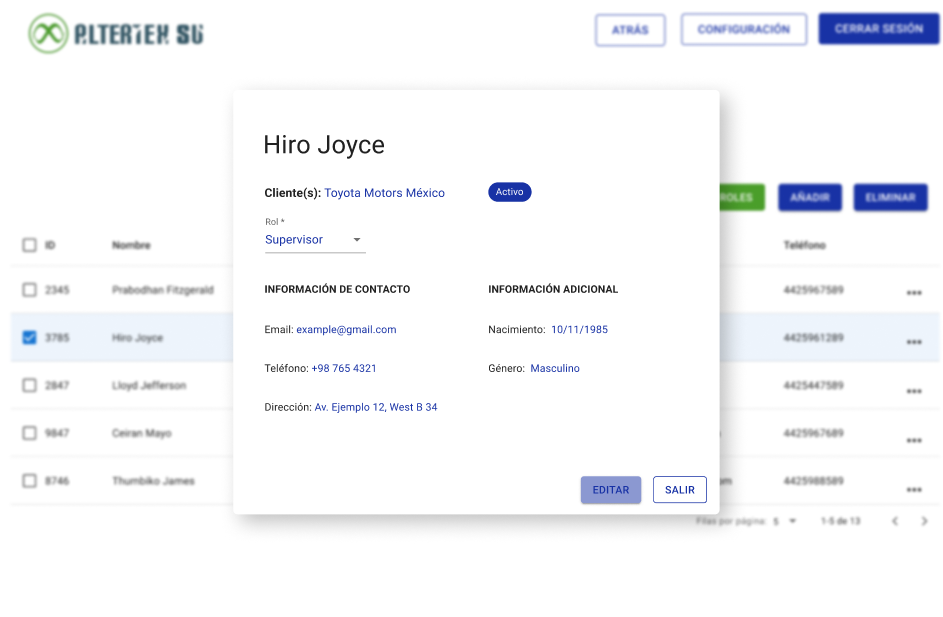This screenshot has width=943, height=617.
Task: Check the box for ID 2345
Action: (x=29, y=290)
